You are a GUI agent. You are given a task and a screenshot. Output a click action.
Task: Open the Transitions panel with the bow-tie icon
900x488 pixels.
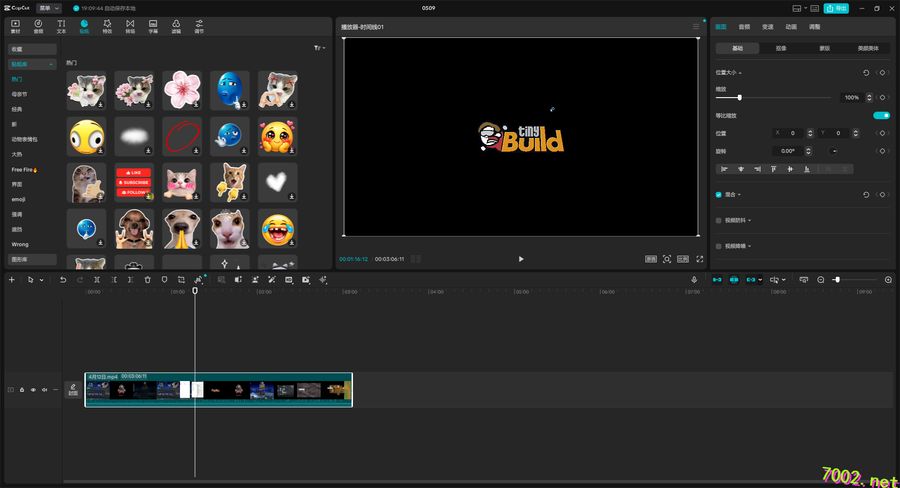click(x=130, y=26)
